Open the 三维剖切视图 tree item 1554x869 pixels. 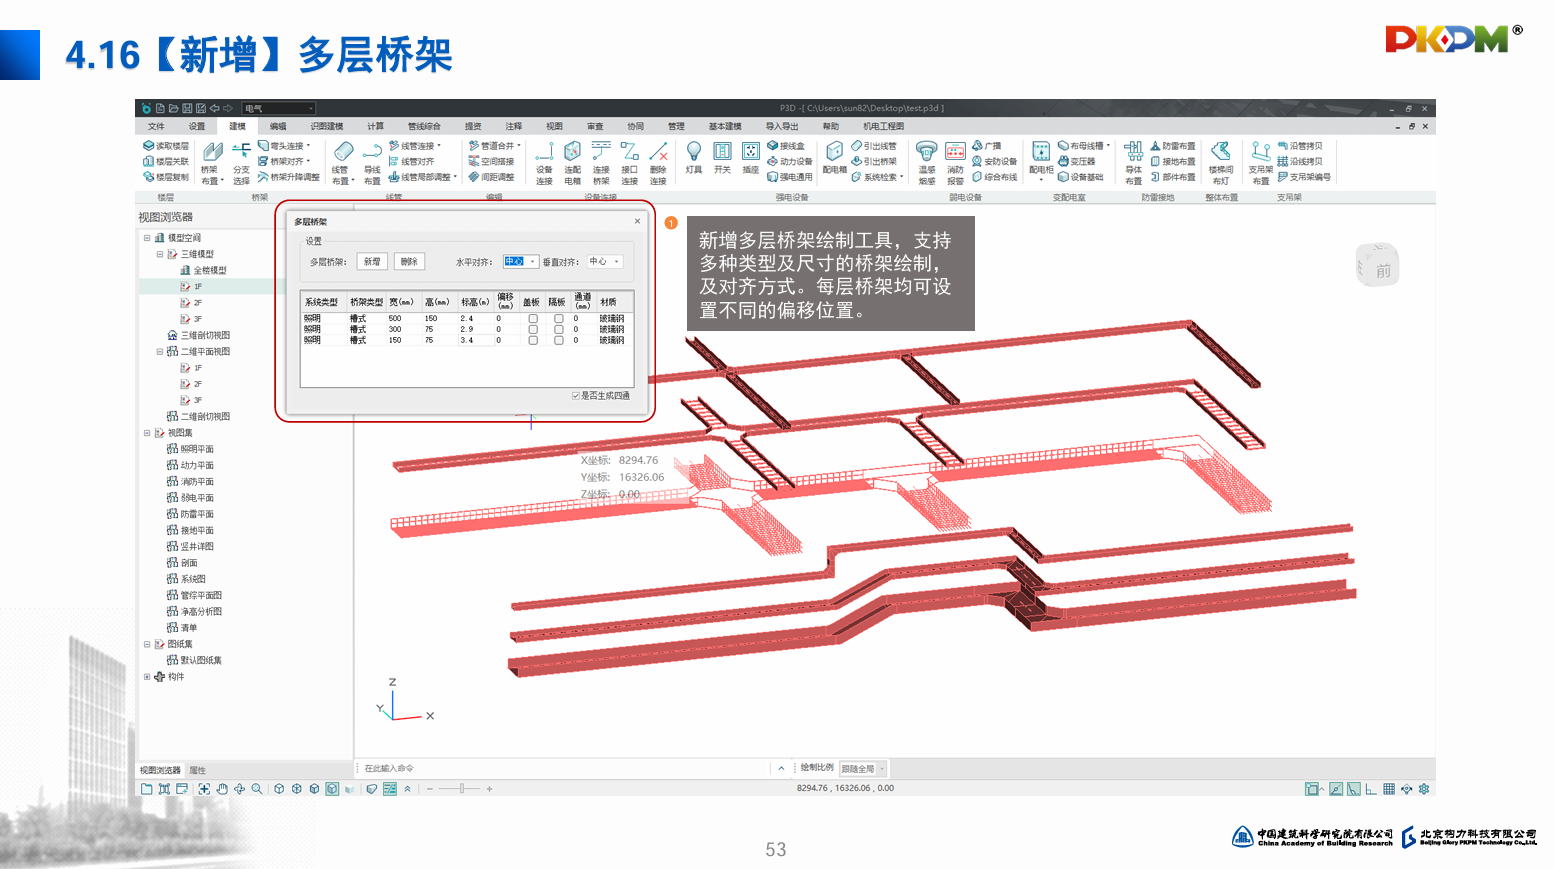[x=199, y=336]
